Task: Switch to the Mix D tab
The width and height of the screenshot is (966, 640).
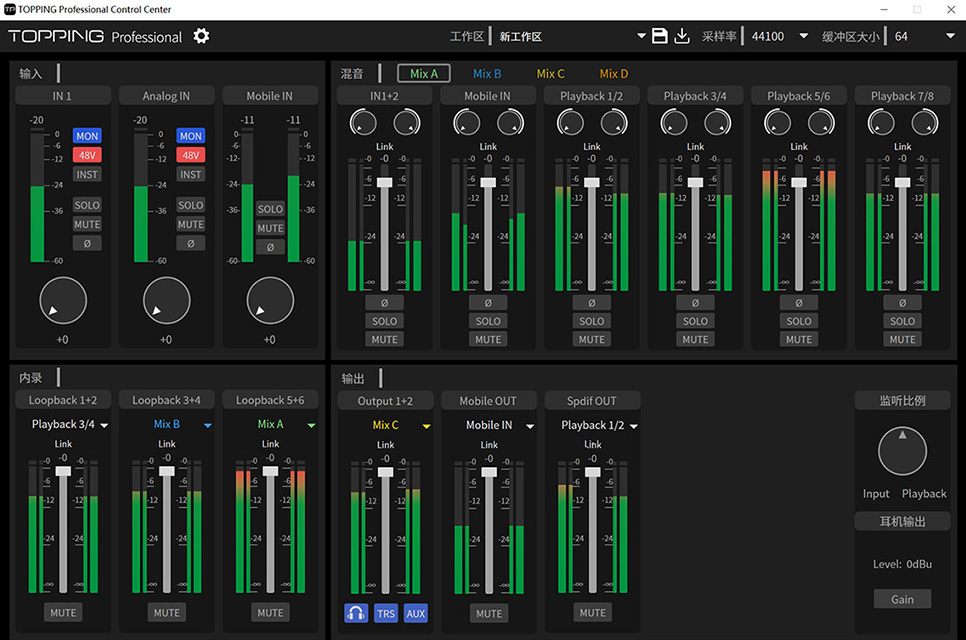Action: pos(613,73)
